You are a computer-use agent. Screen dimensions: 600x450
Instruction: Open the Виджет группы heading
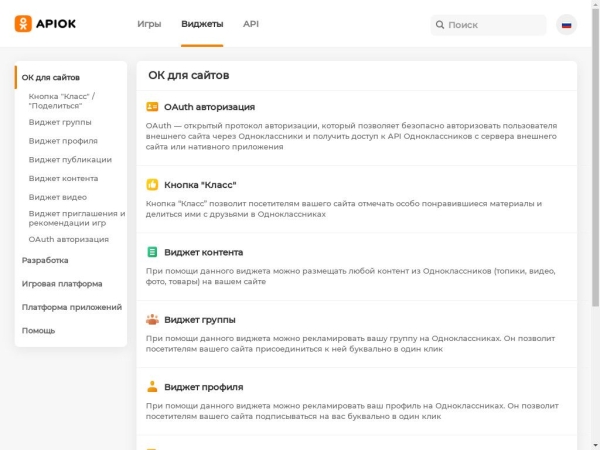point(200,320)
